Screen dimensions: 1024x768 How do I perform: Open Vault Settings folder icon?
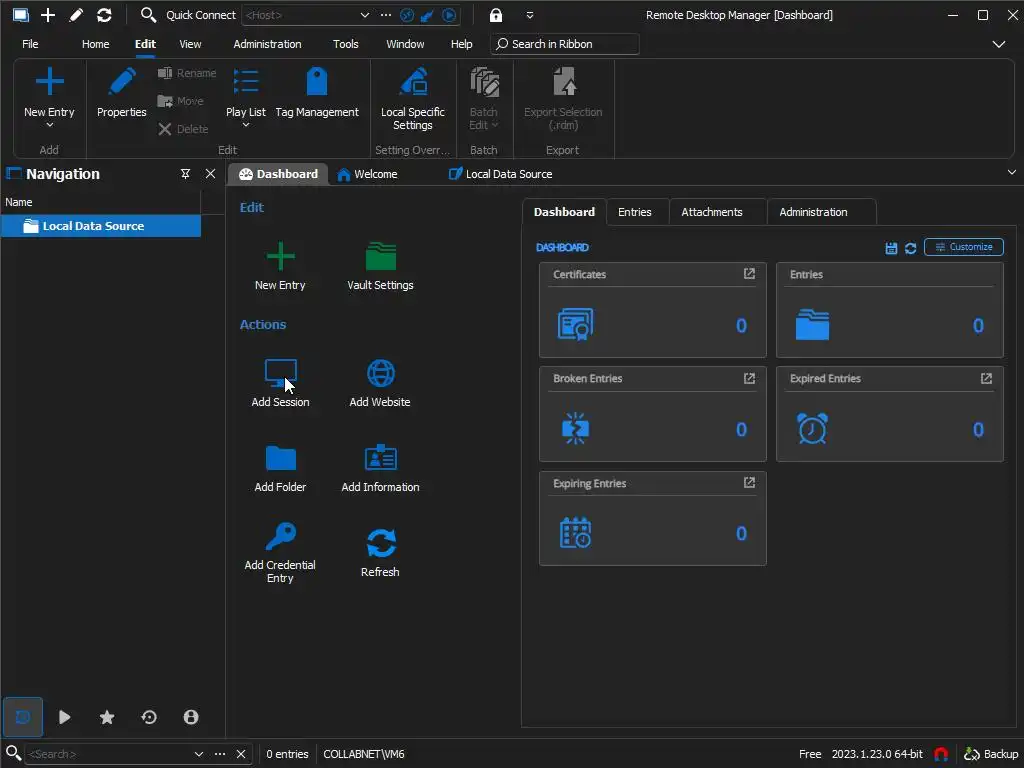(381, 256)
